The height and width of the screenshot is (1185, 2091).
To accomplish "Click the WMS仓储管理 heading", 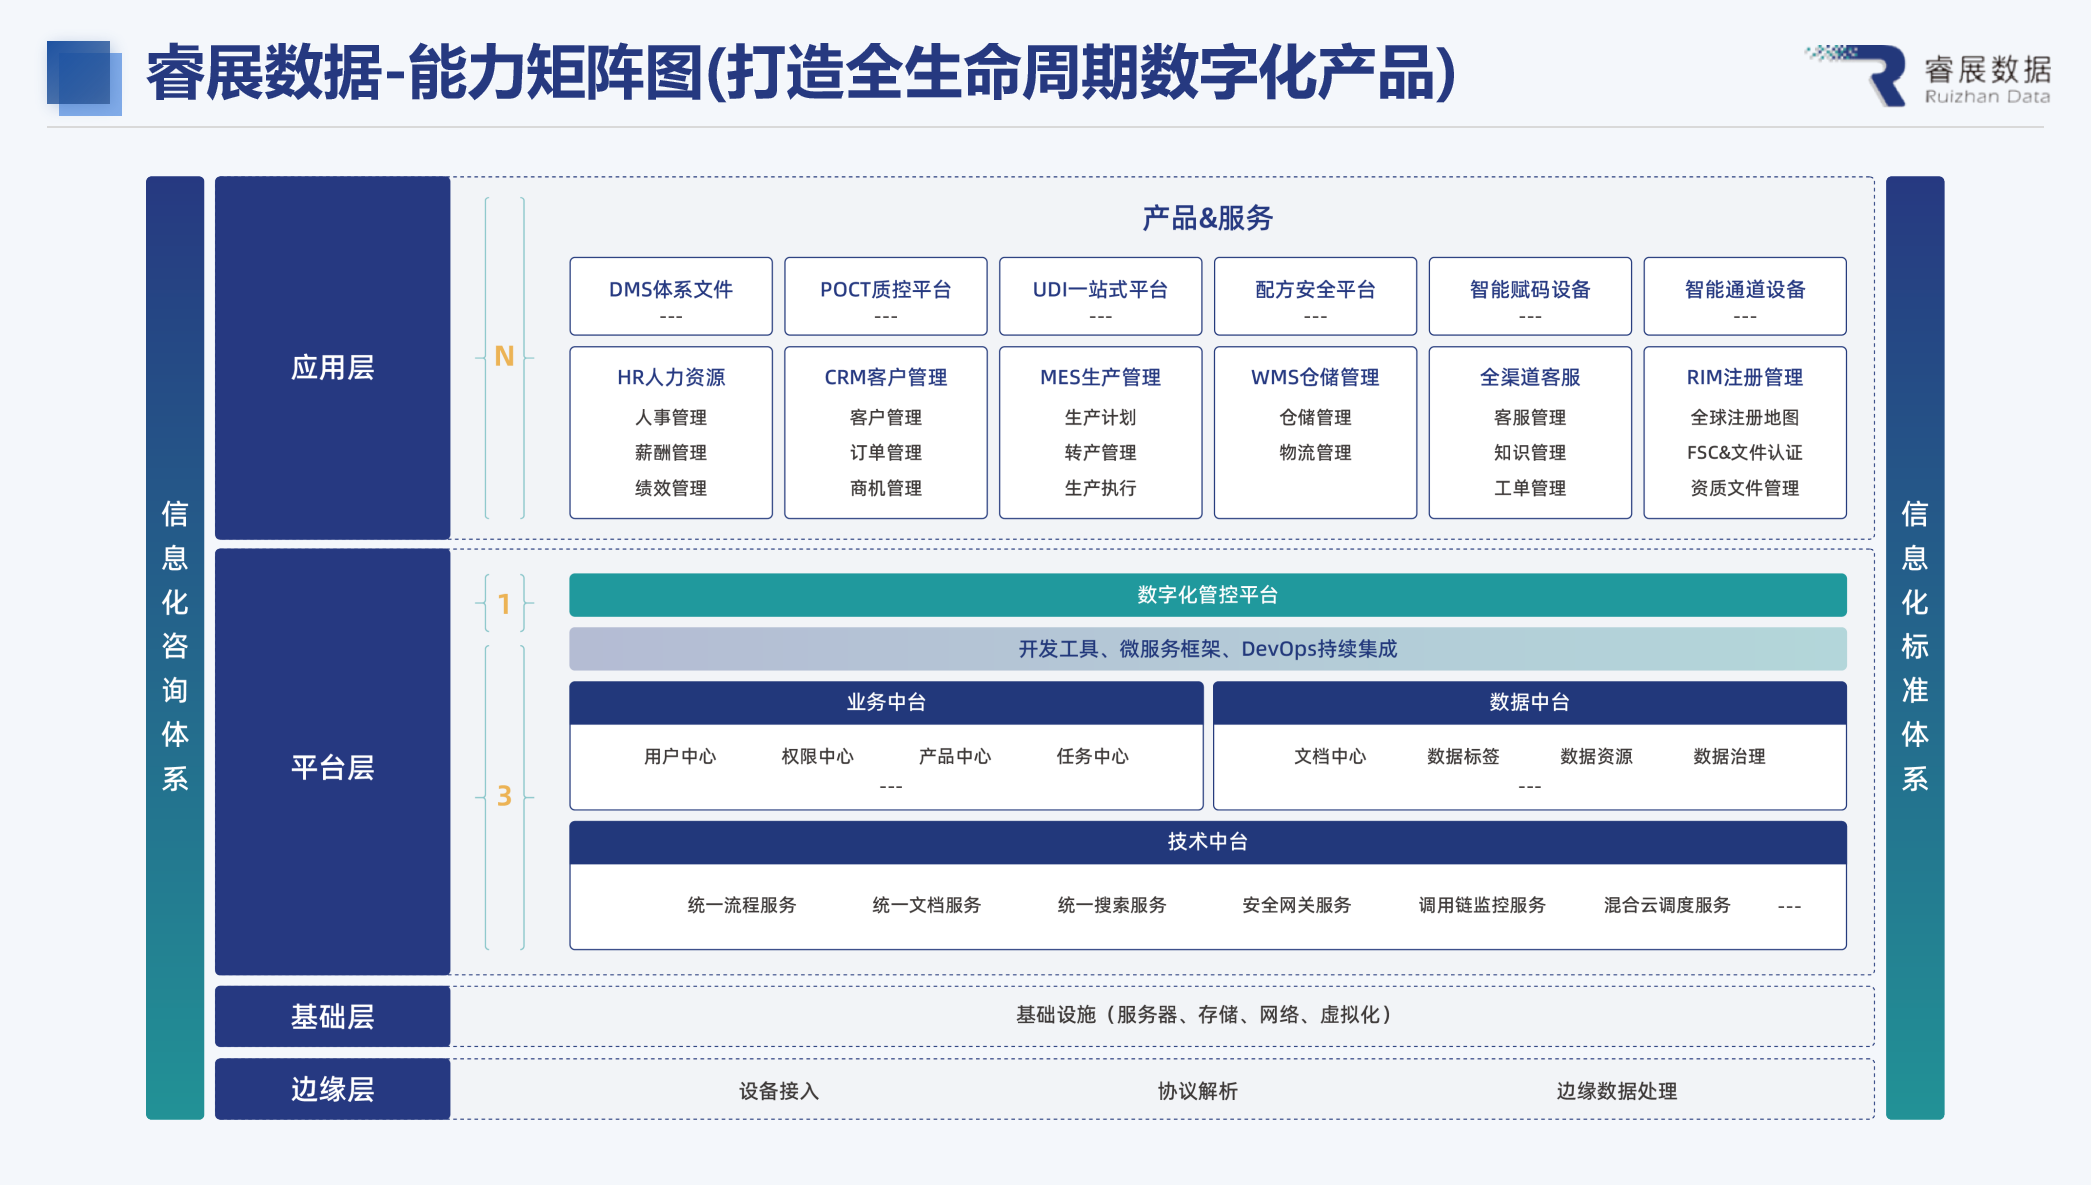I will 1315,377.
